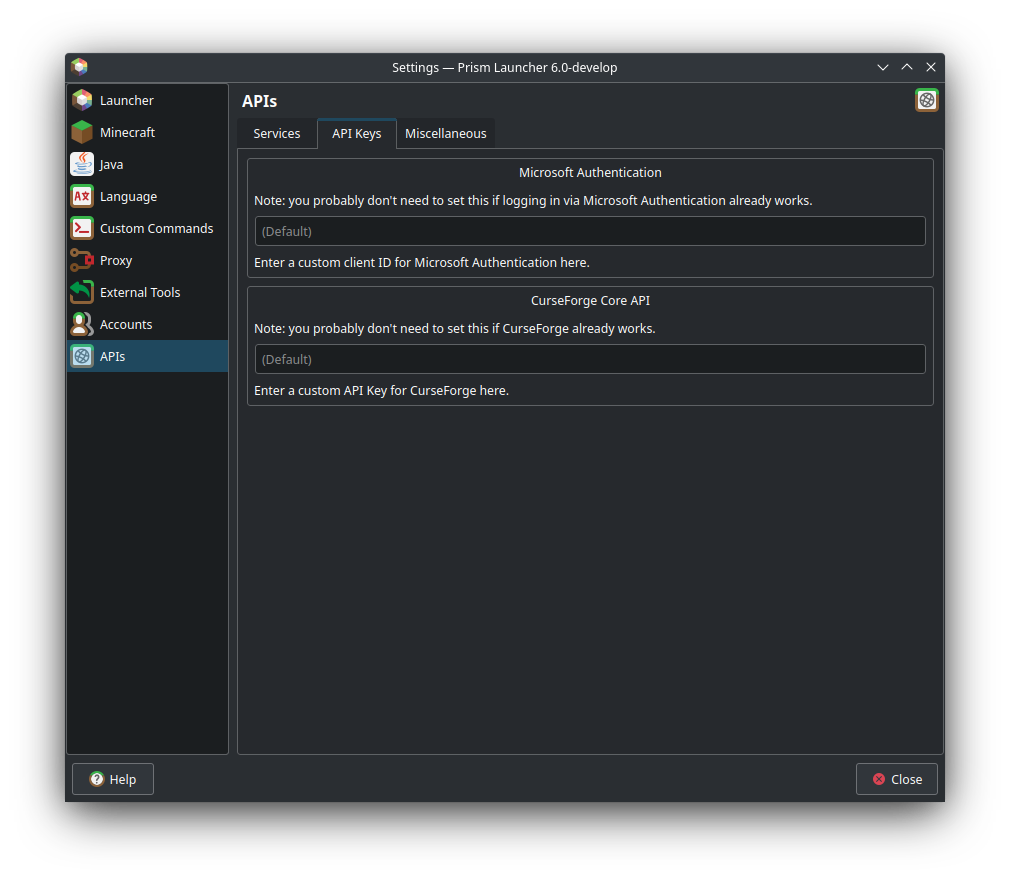Open the Launcher settings page
This screenshot has height=879, width=1010.
148,100
